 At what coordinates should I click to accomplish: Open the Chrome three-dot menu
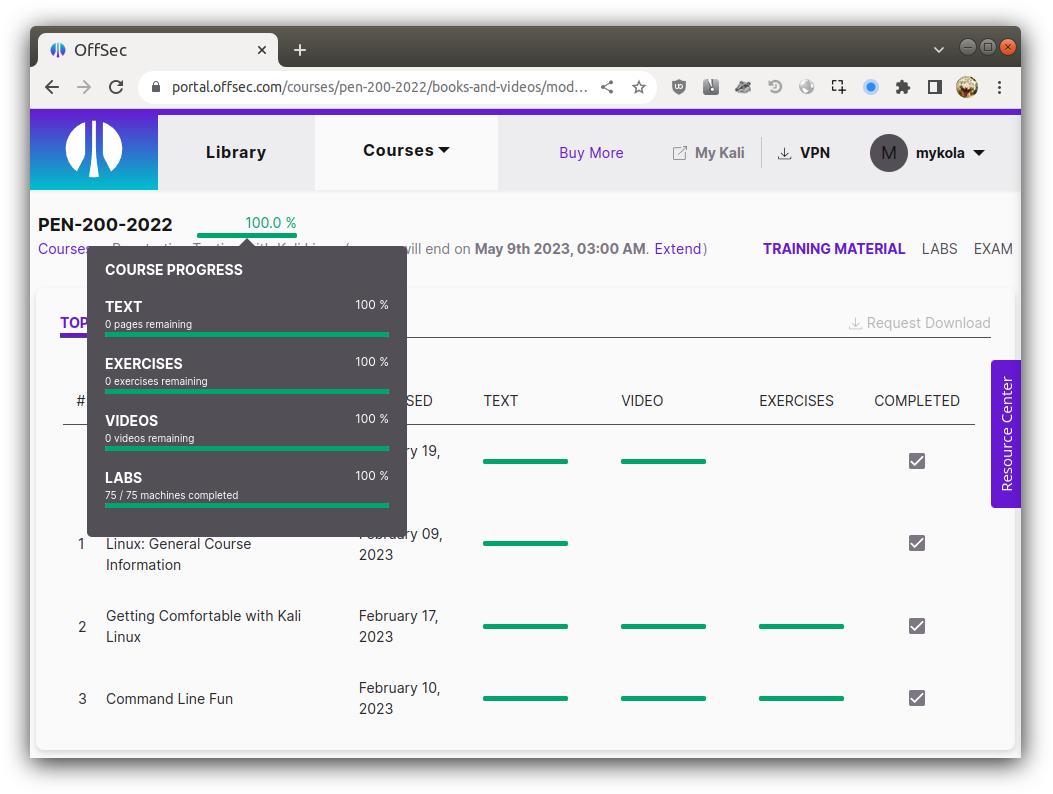[x=999, y=87]
